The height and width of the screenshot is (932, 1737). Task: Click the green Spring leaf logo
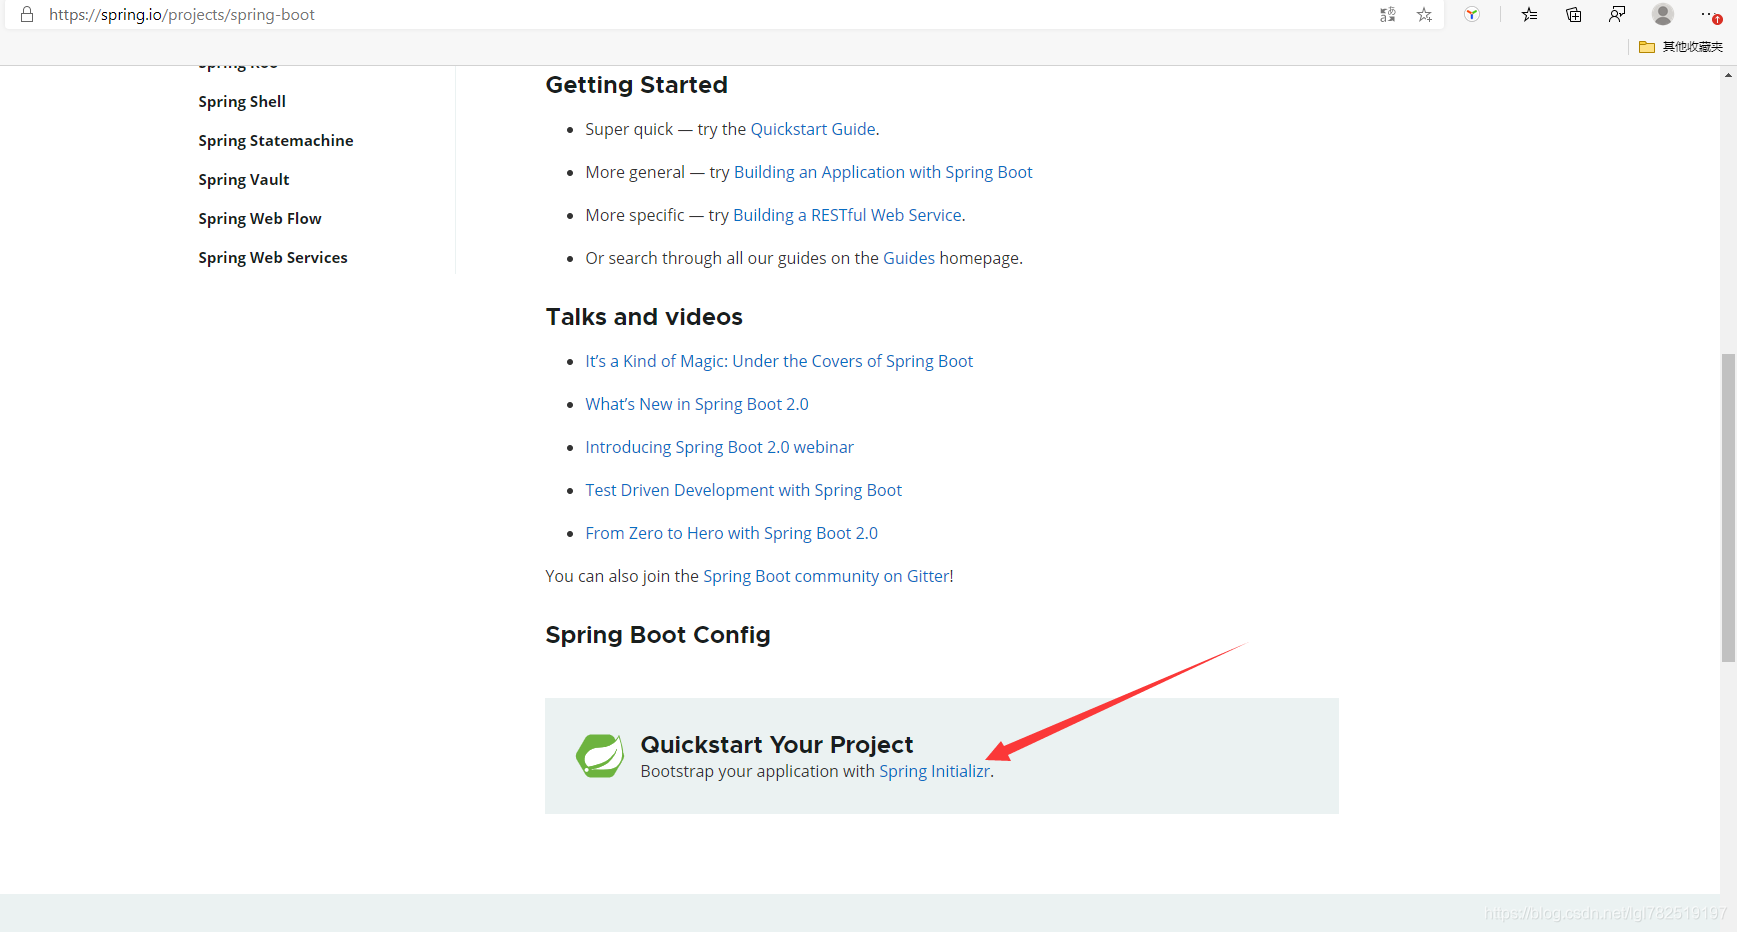pos(600,756)
